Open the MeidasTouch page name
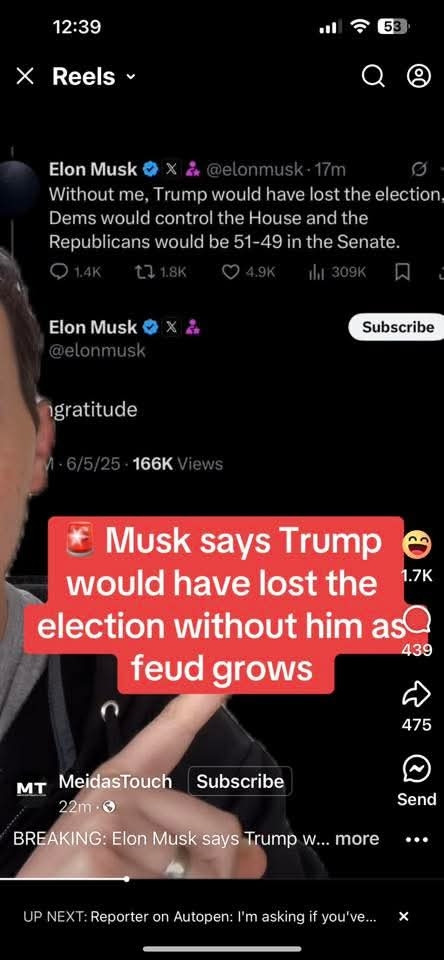This screenshot has height=960, width=444. pos(115,781)
